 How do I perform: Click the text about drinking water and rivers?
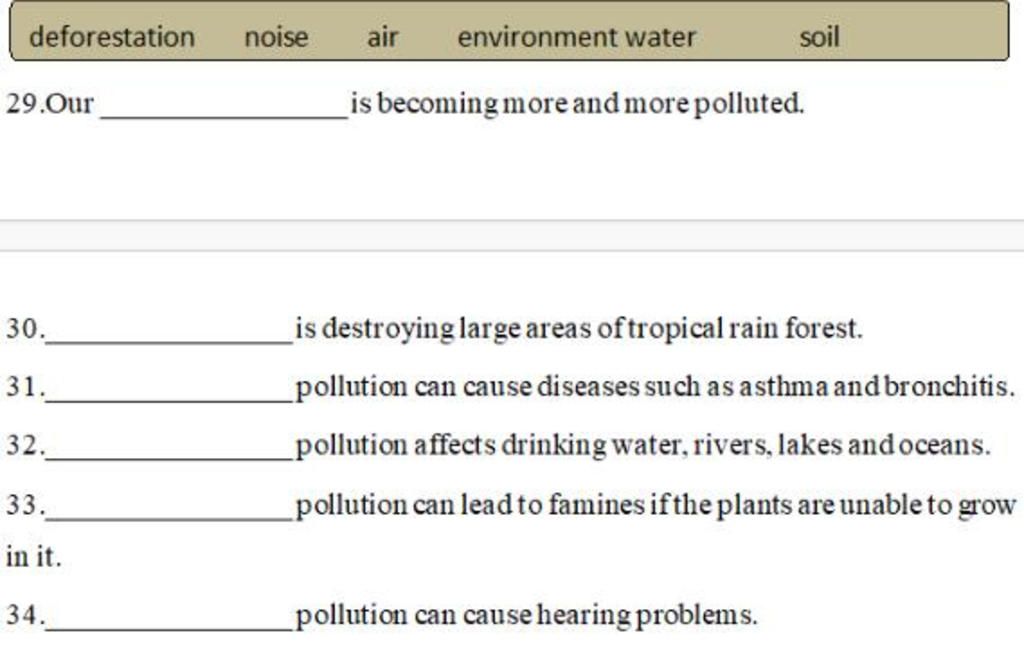[643, 446]
